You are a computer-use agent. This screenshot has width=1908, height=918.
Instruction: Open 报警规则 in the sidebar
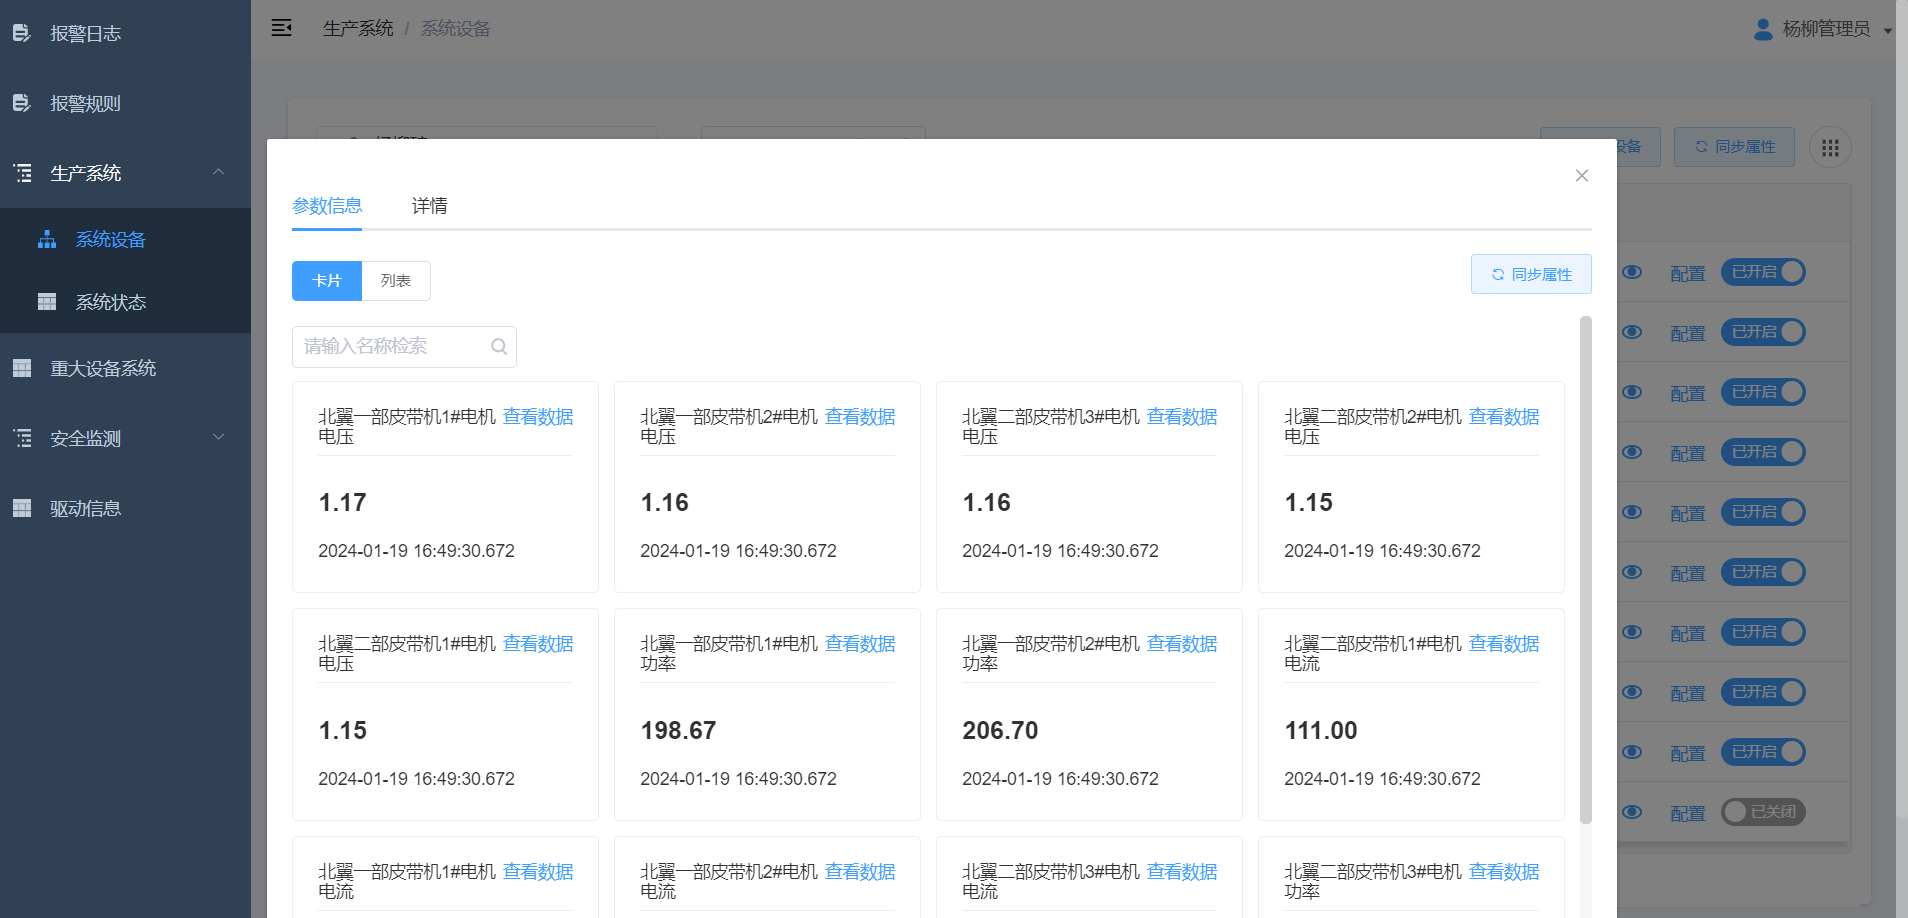125,103
